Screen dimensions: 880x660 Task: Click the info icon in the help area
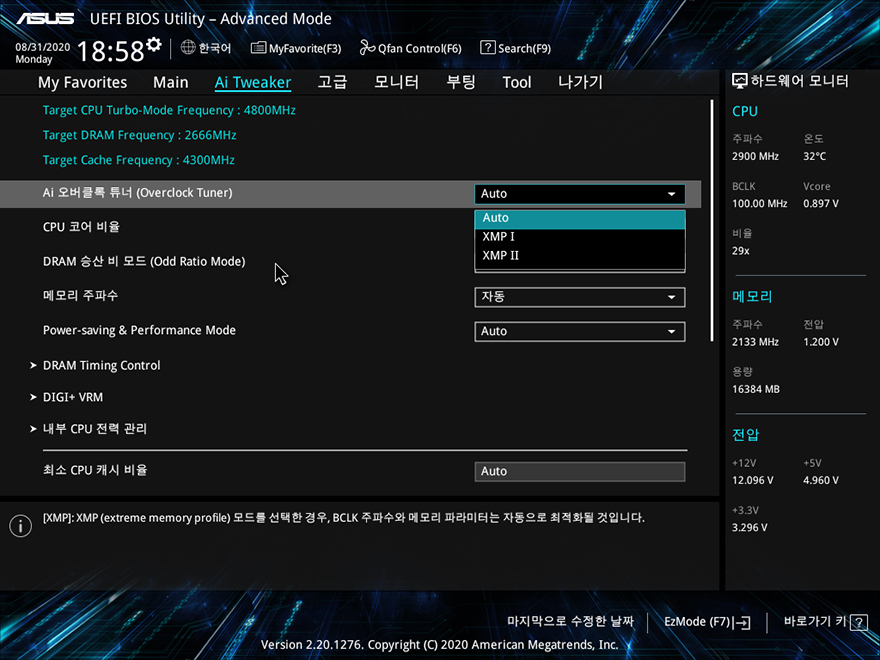click(x=21, y=526)
